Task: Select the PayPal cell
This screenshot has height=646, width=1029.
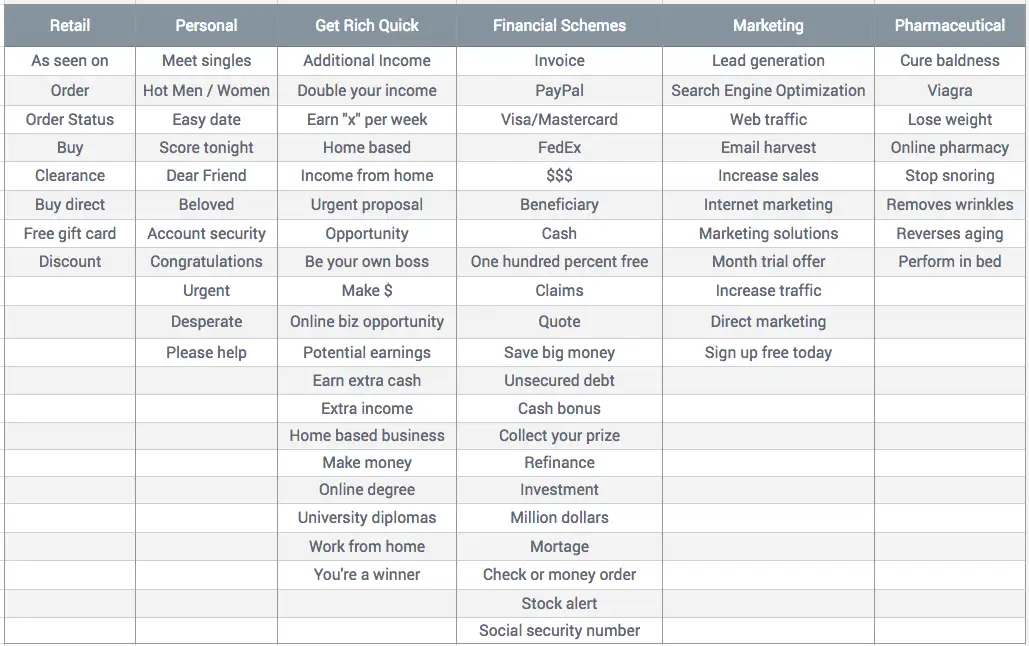Action: [x=559, y=91]
